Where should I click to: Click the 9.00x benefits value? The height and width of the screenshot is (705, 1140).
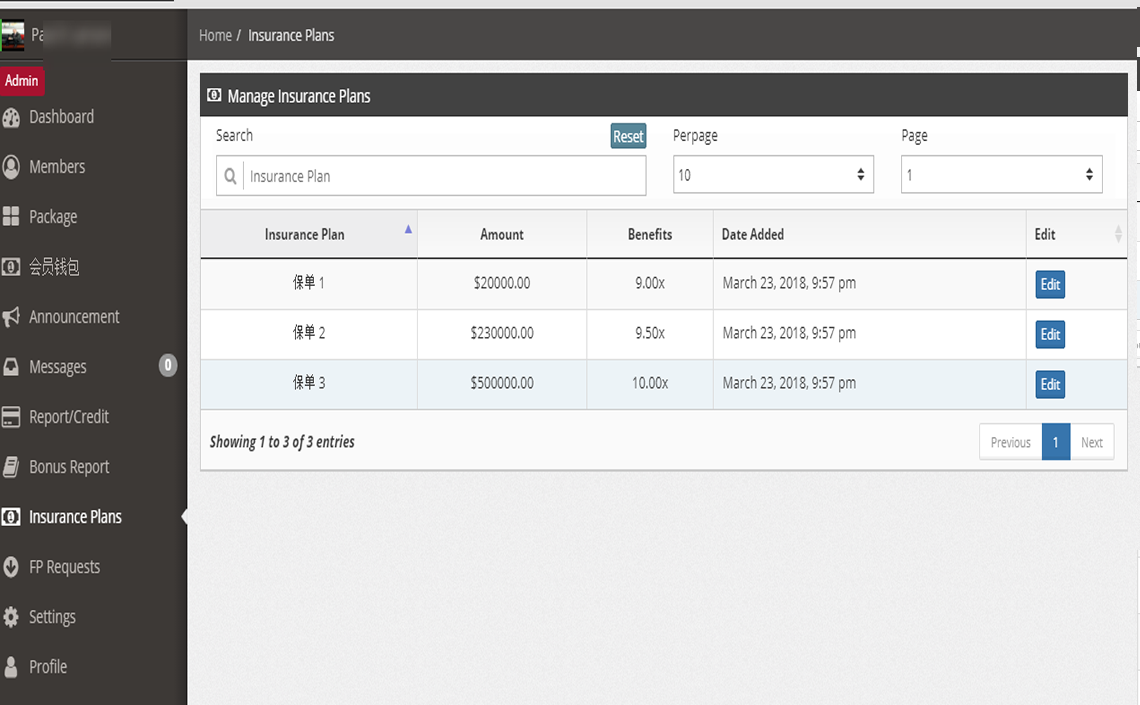point(650,283)
